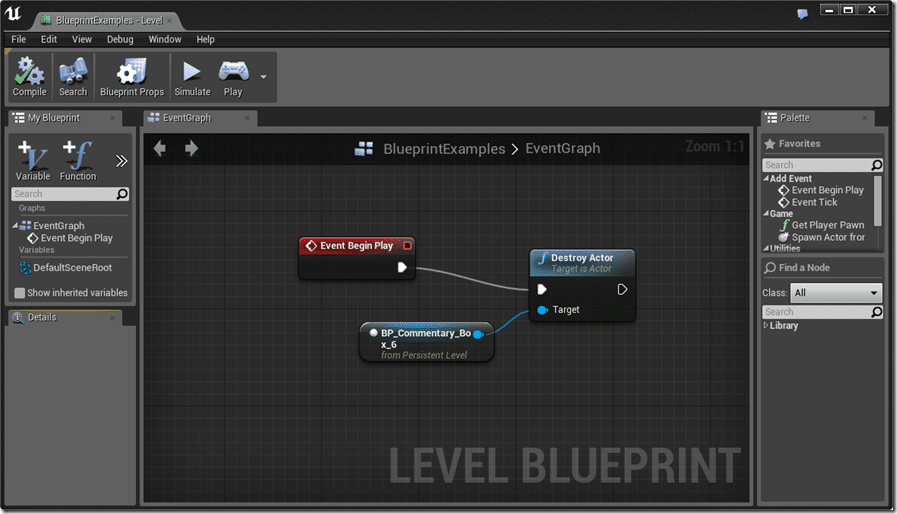897x514 pixels.
Task: Open the File menu
Action: [x=18, y=39]
